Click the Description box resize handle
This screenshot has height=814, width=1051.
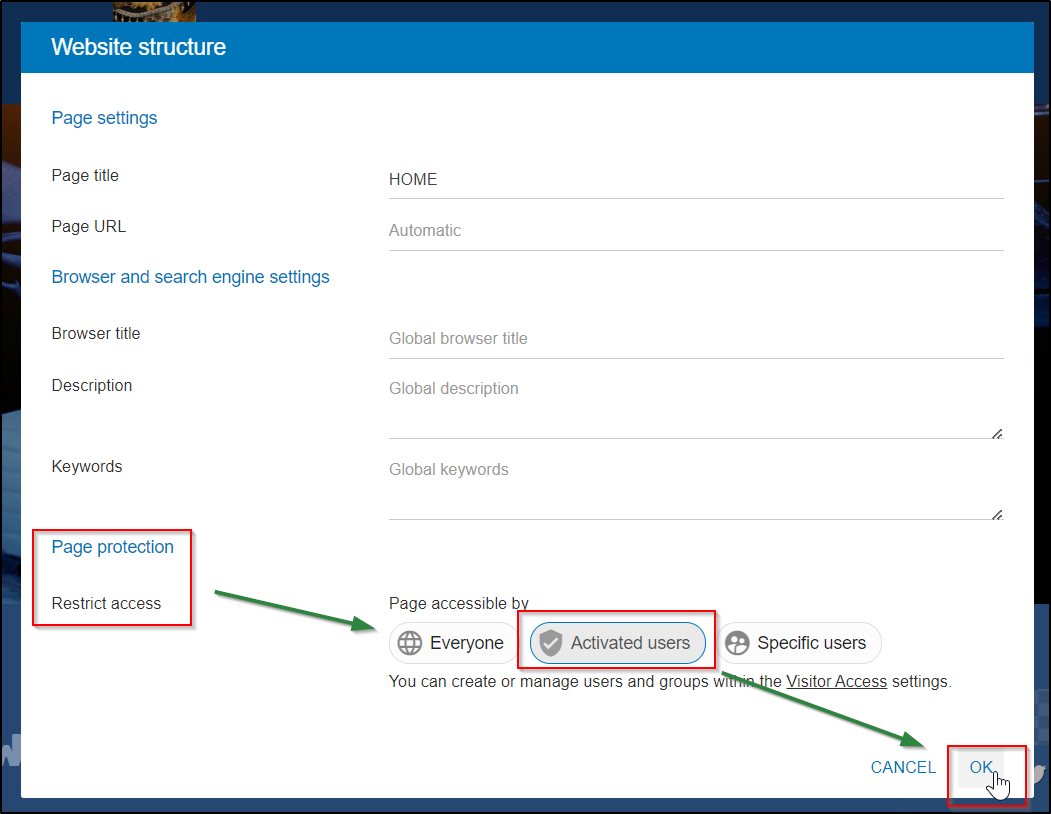click(x=996, y=433)
